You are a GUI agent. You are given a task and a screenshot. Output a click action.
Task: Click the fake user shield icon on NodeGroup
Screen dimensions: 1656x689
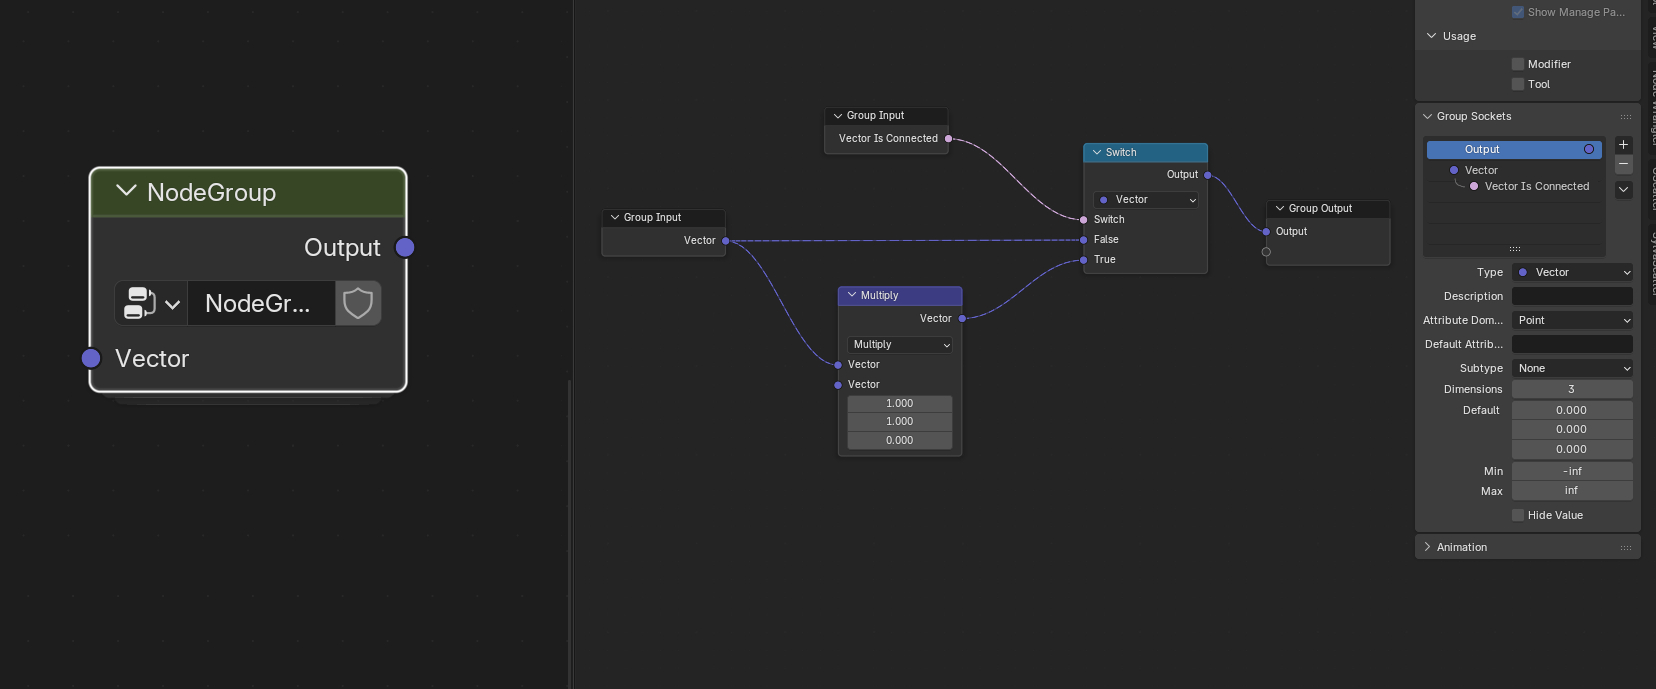[x=358, y=303]
